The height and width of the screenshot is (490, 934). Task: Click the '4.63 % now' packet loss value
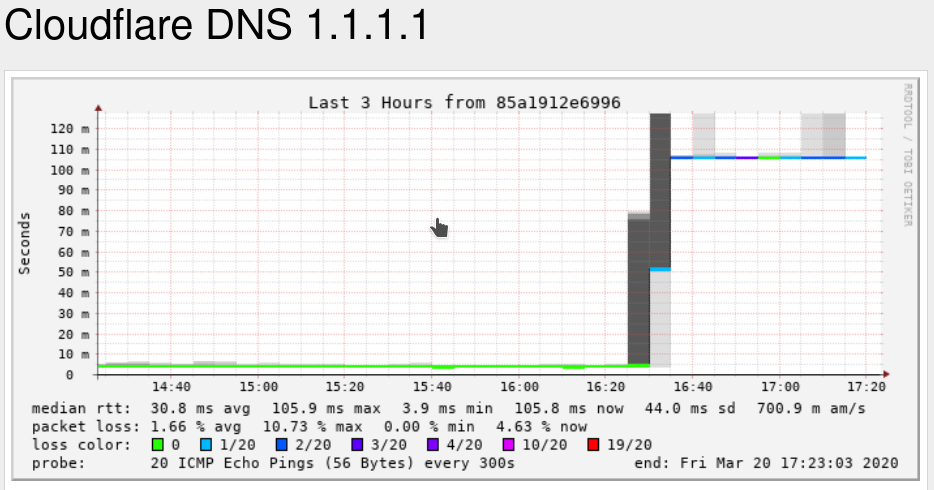point(541,427)
